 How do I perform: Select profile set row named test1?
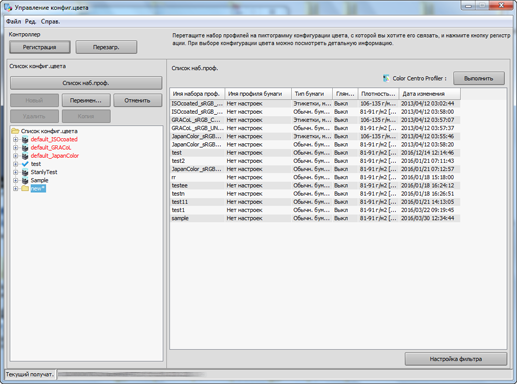[x=315, y=210]
